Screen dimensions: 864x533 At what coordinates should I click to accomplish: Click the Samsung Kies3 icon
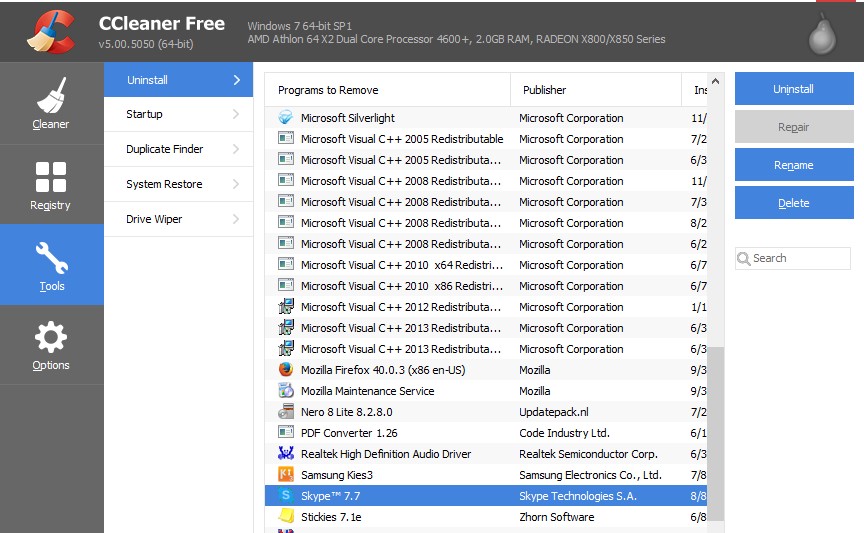[x=286, y=475]
